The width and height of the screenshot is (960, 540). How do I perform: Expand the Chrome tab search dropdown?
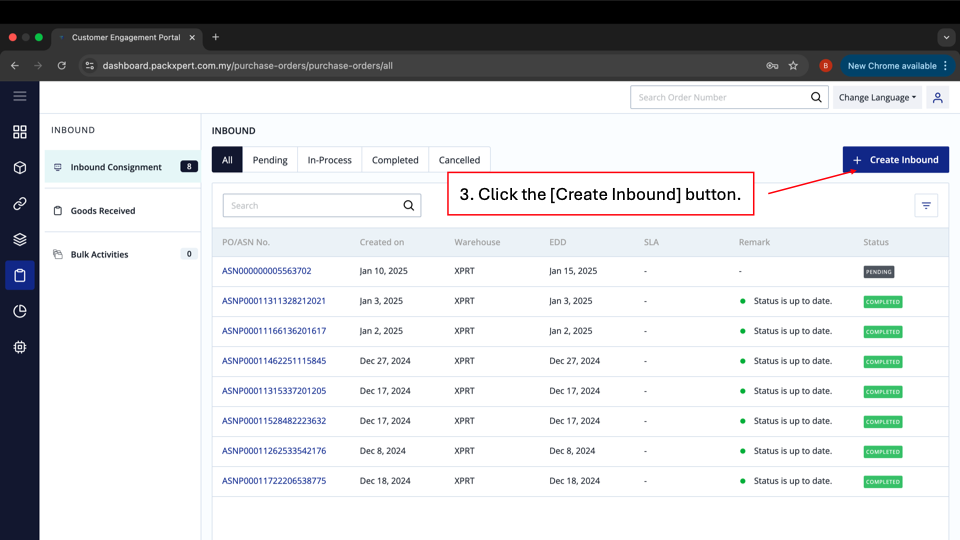click(x=946, y=37)
